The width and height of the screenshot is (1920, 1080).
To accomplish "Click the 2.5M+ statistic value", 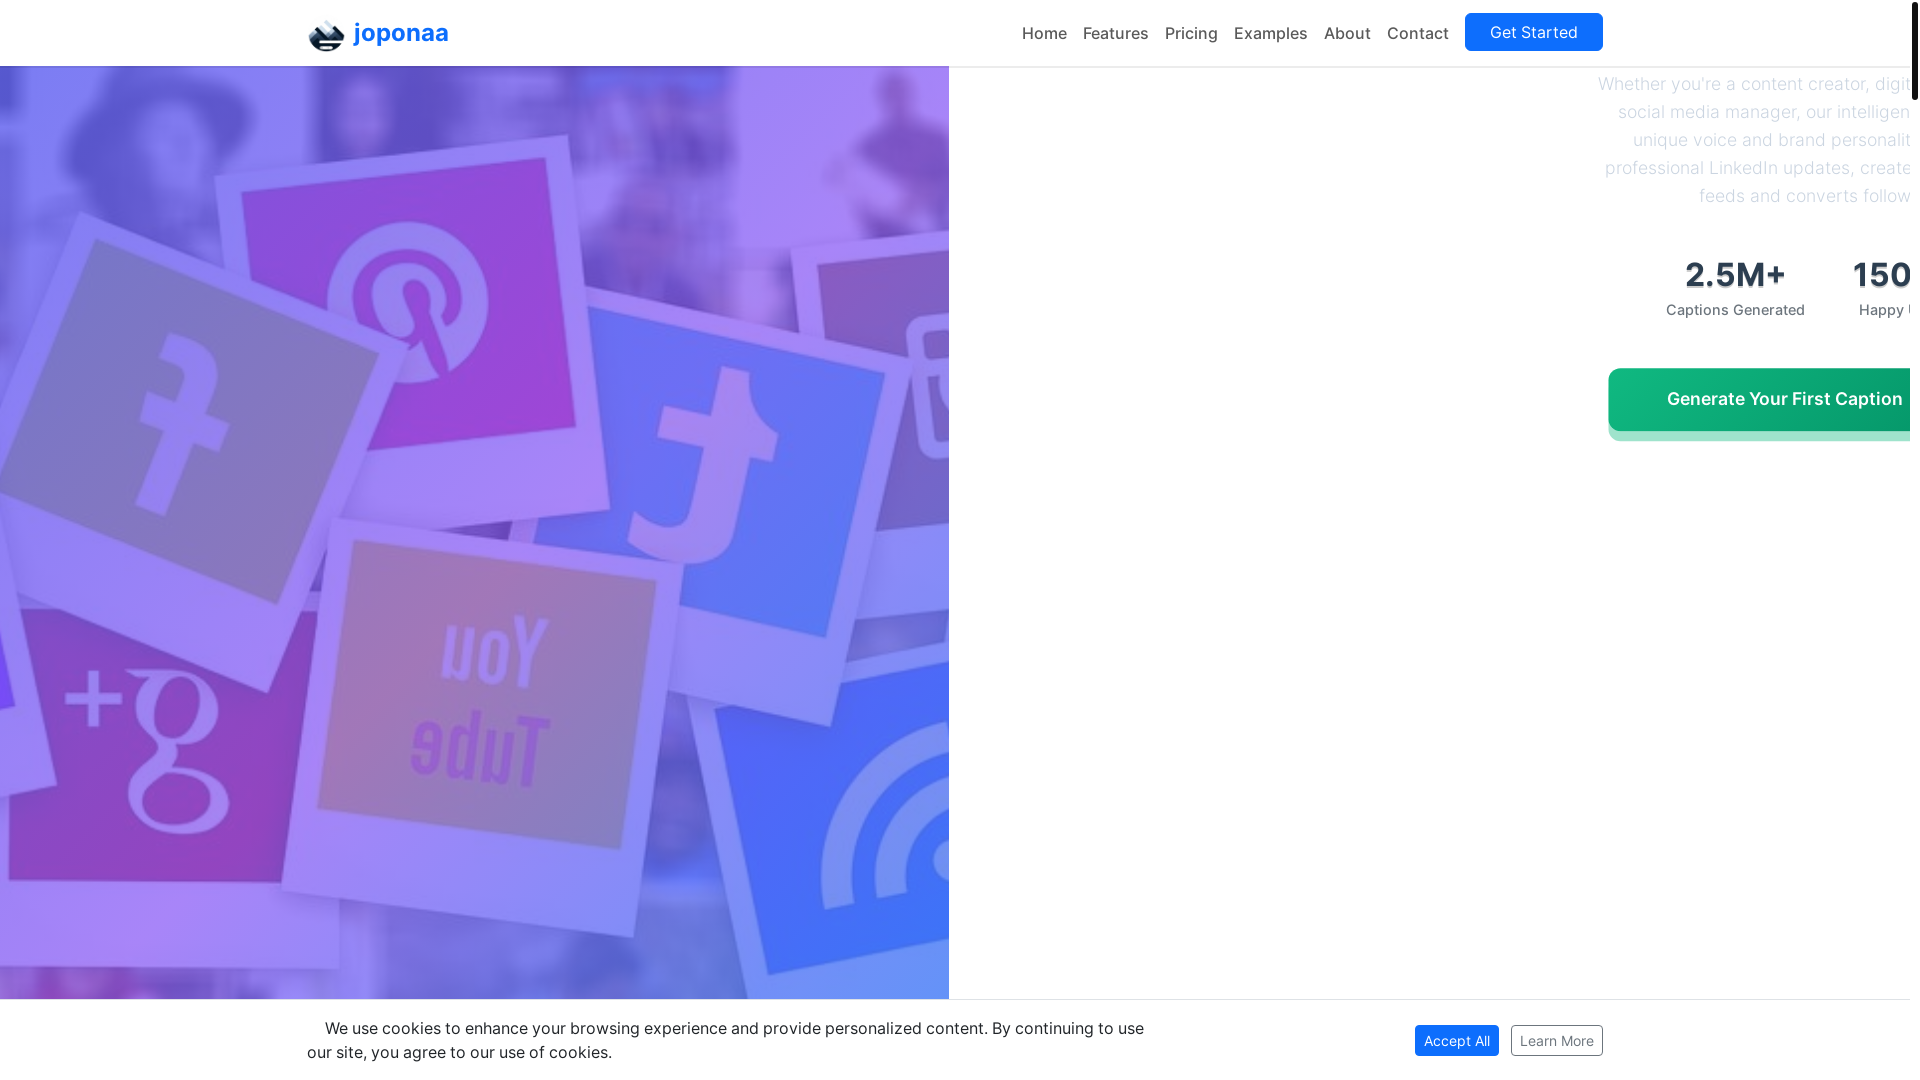I will pyautogui.click(x=1735, y=275).
